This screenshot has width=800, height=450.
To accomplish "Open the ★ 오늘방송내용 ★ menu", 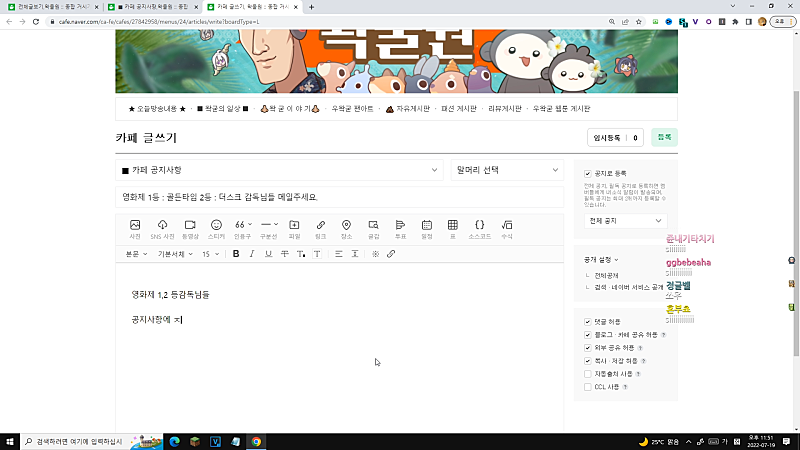I will tap(157, 109).
